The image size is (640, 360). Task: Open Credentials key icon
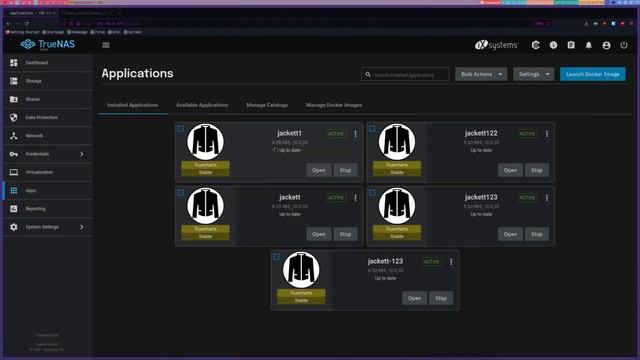(x=14, y=154)
